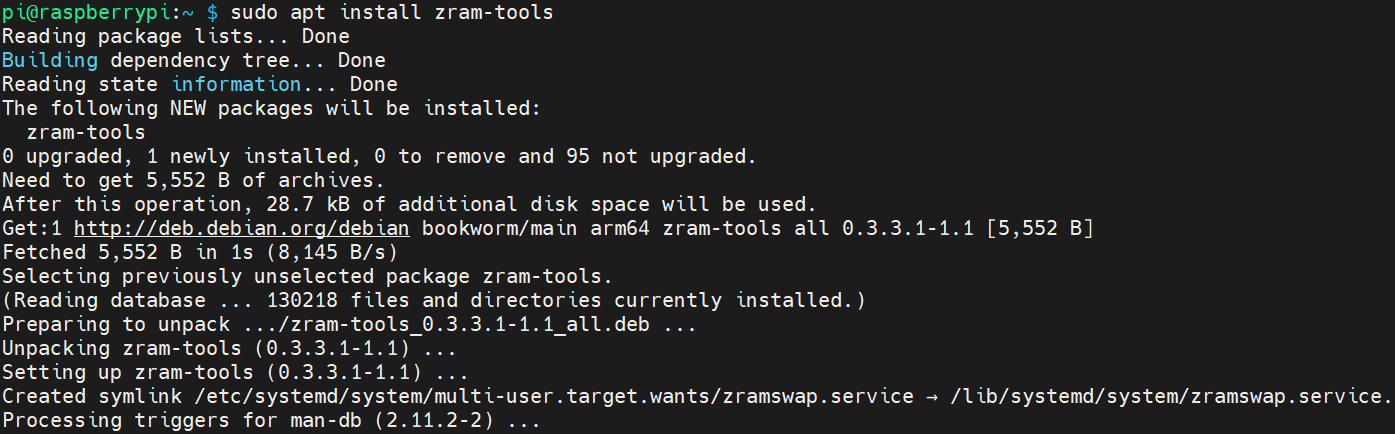Click 'Selecting previously unselected package' line
The height and width of the screenshot is (434, 1395).
click(x=306, y=277)
